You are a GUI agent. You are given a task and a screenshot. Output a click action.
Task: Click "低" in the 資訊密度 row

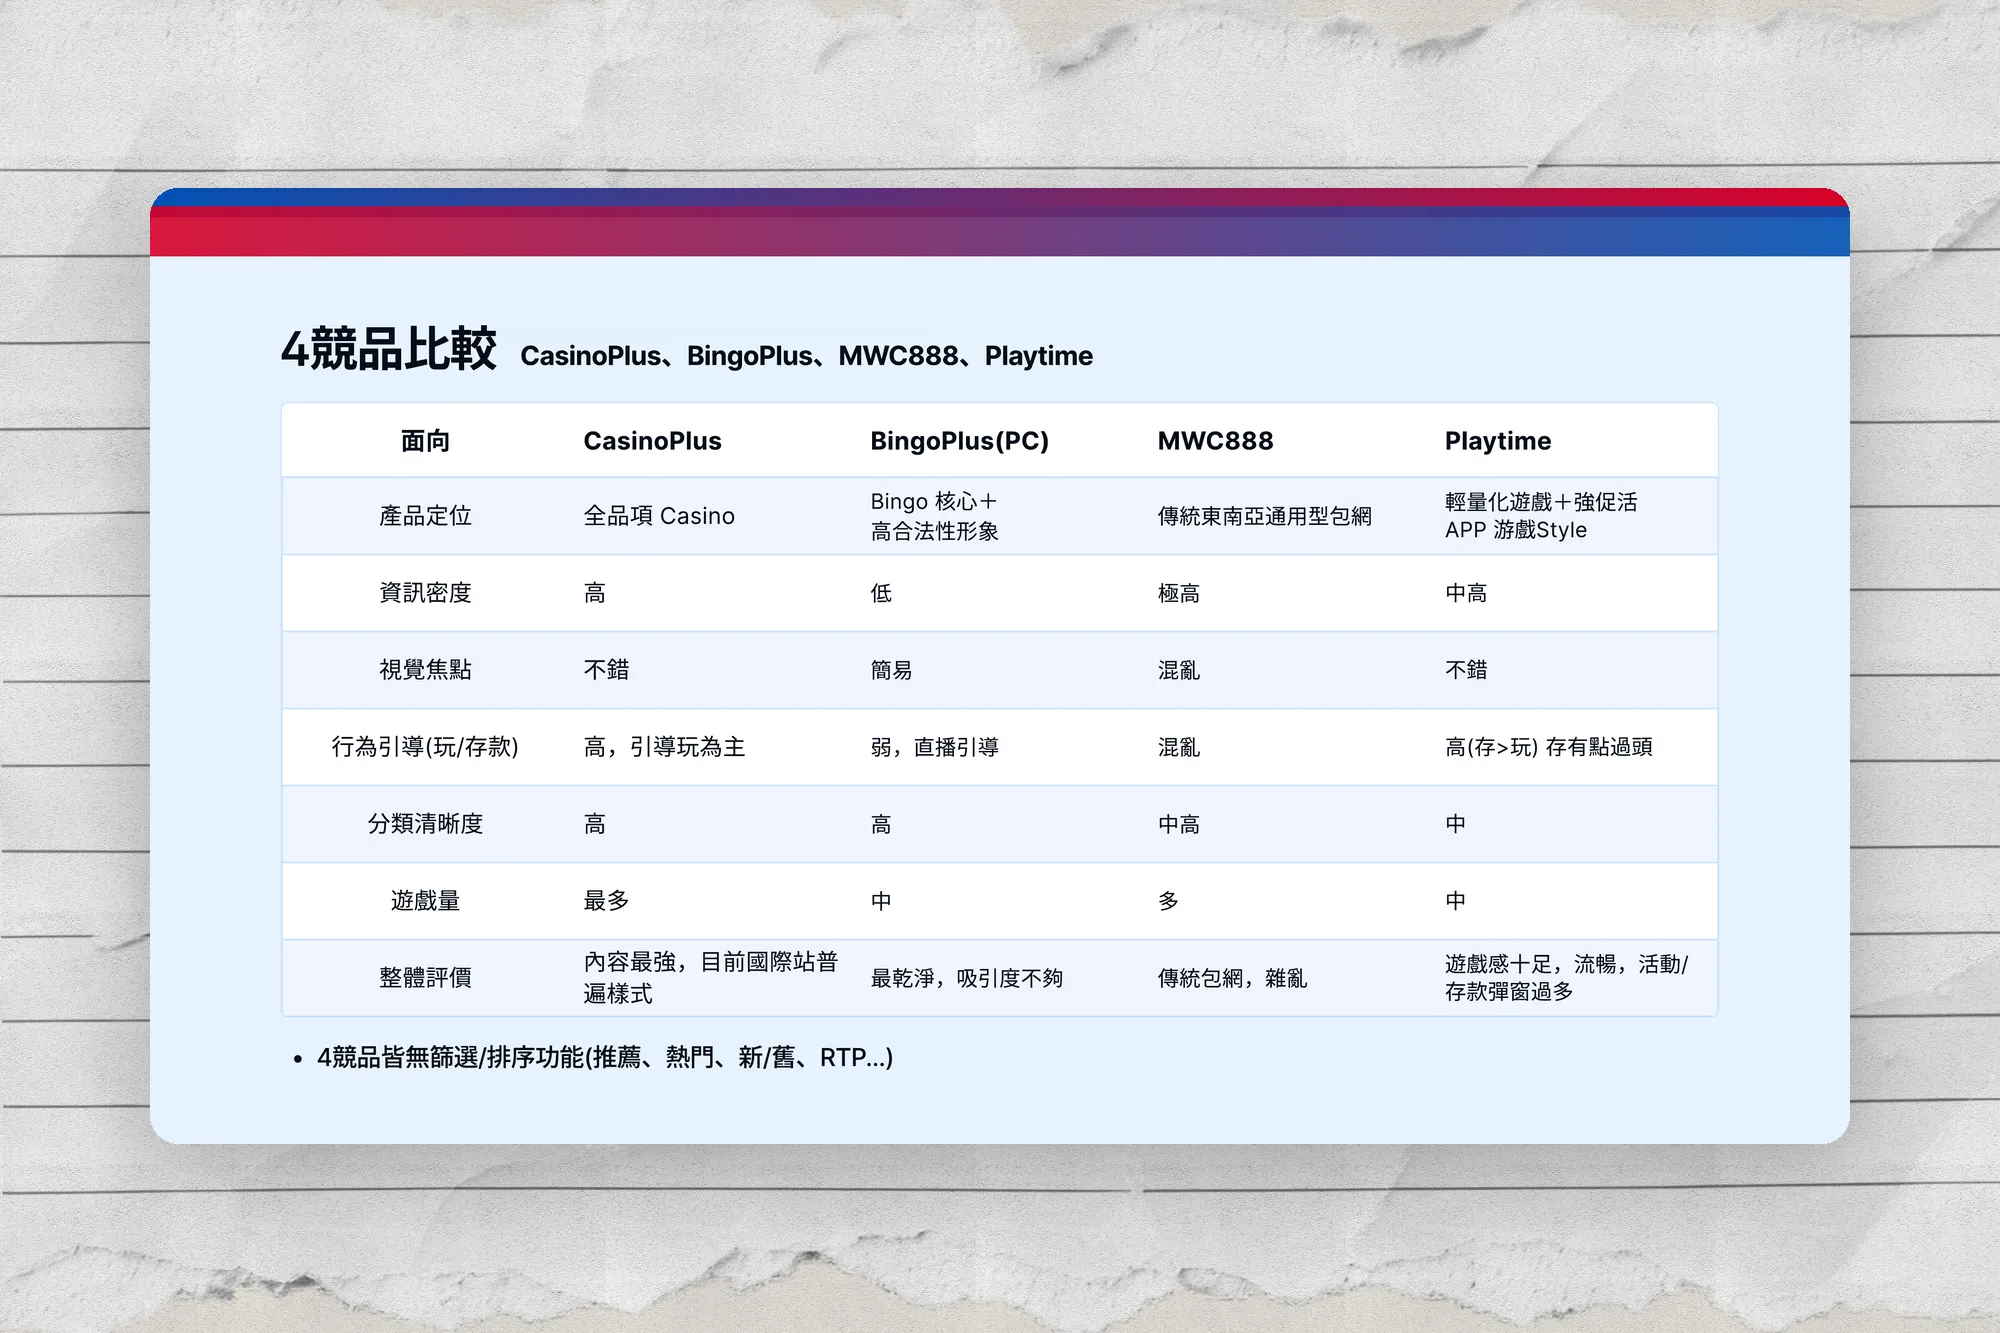coord(881,593)
